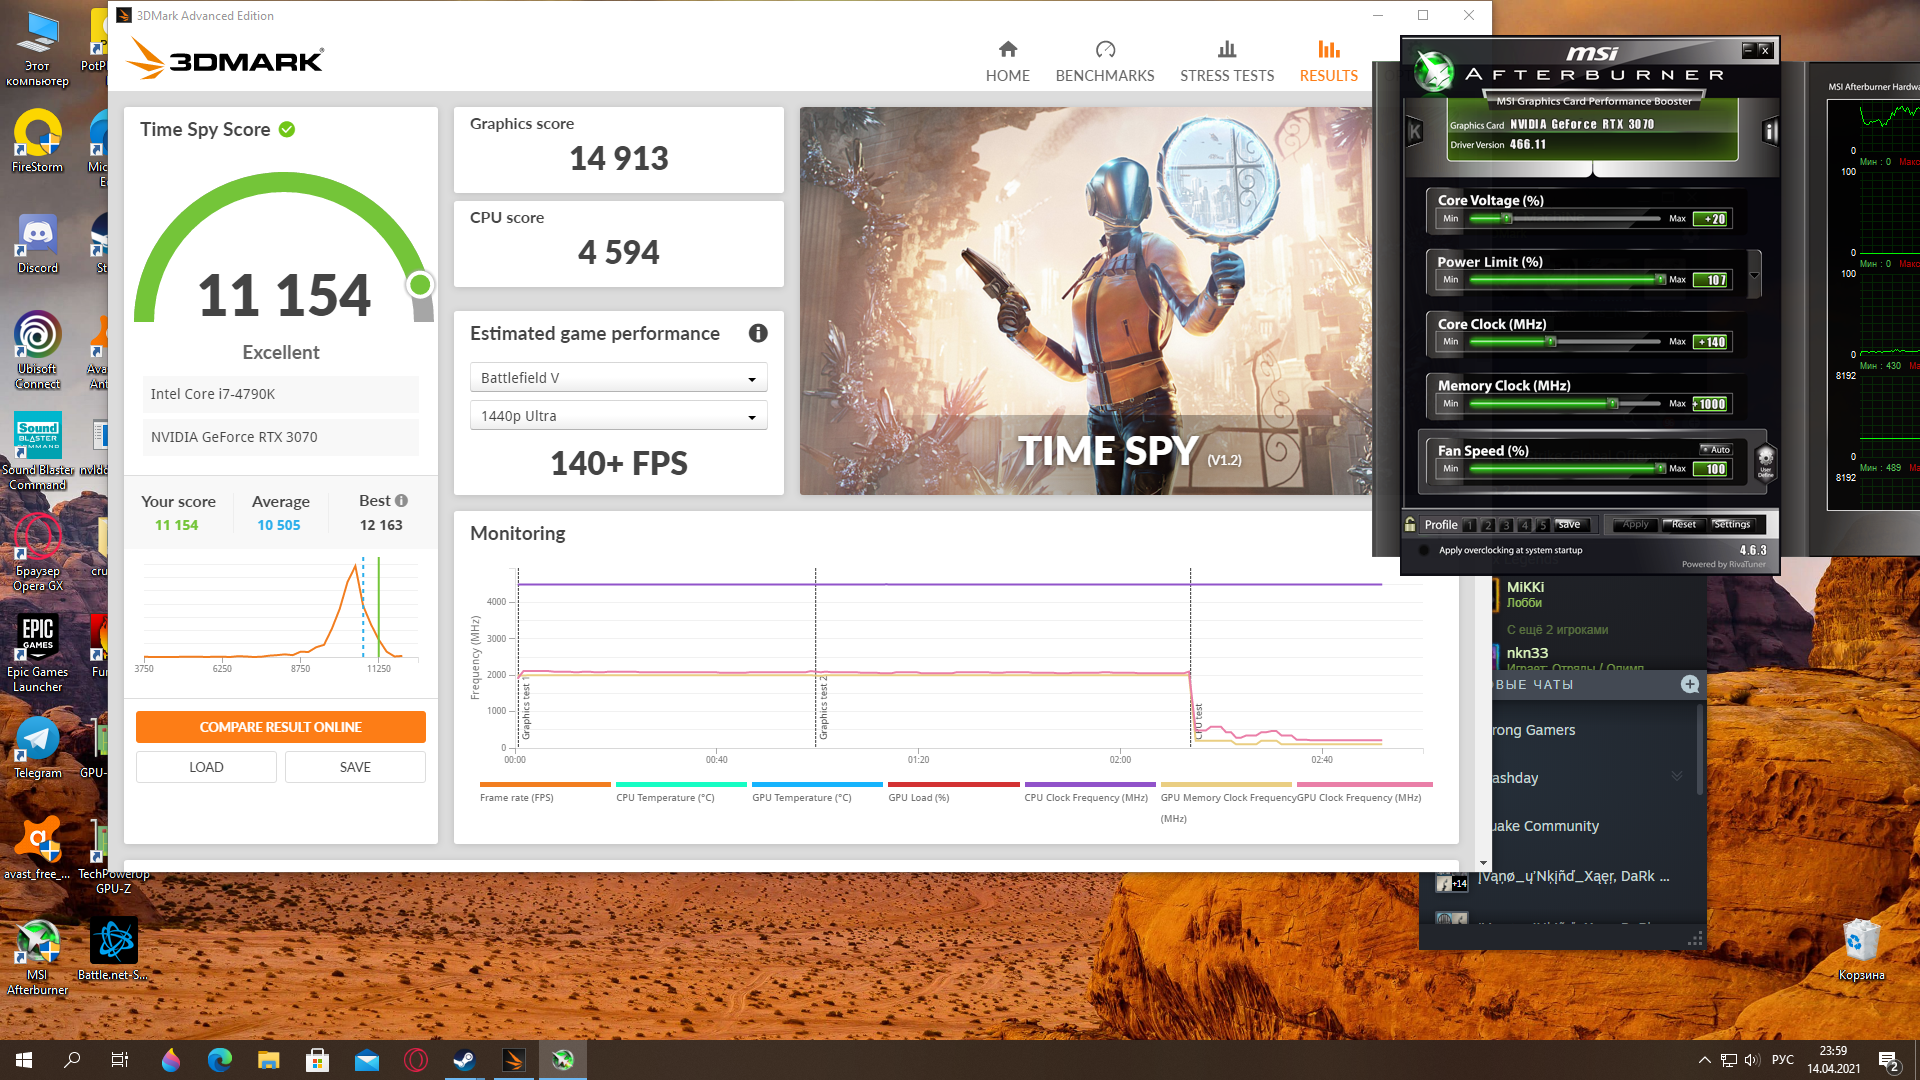
Task: Open the 1440p Ultra resolution dropdown
Action: pyautogui.click(x=618, y=416)
